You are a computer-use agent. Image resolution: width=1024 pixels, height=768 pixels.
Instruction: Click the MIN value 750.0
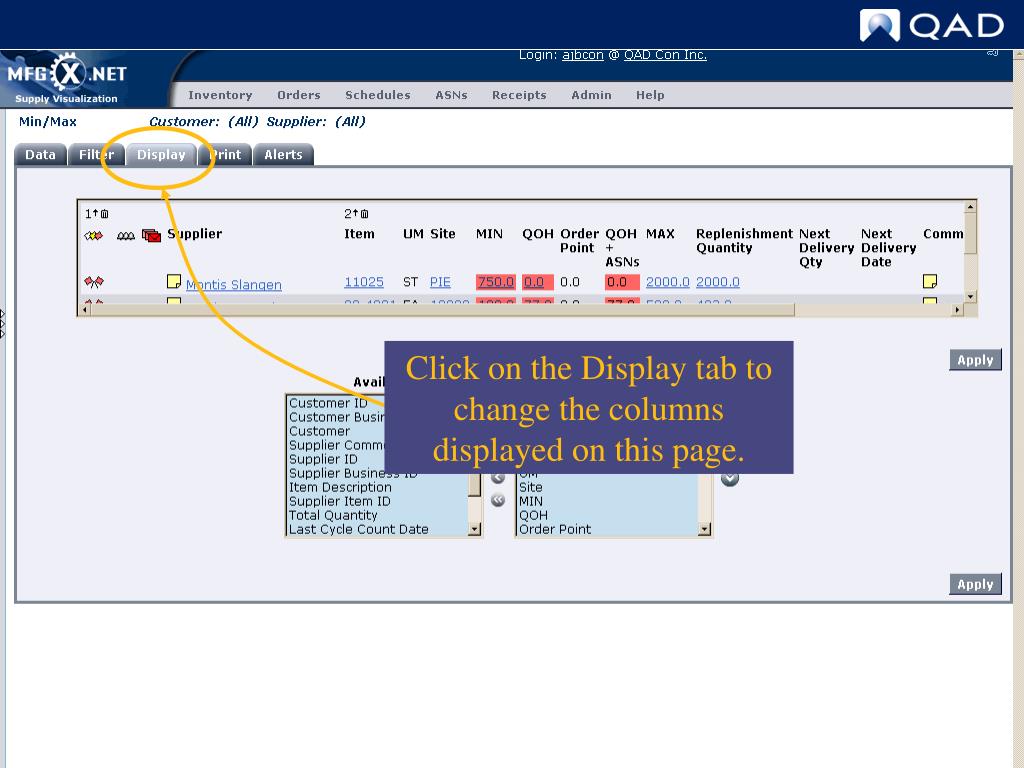tap(496, 282)
